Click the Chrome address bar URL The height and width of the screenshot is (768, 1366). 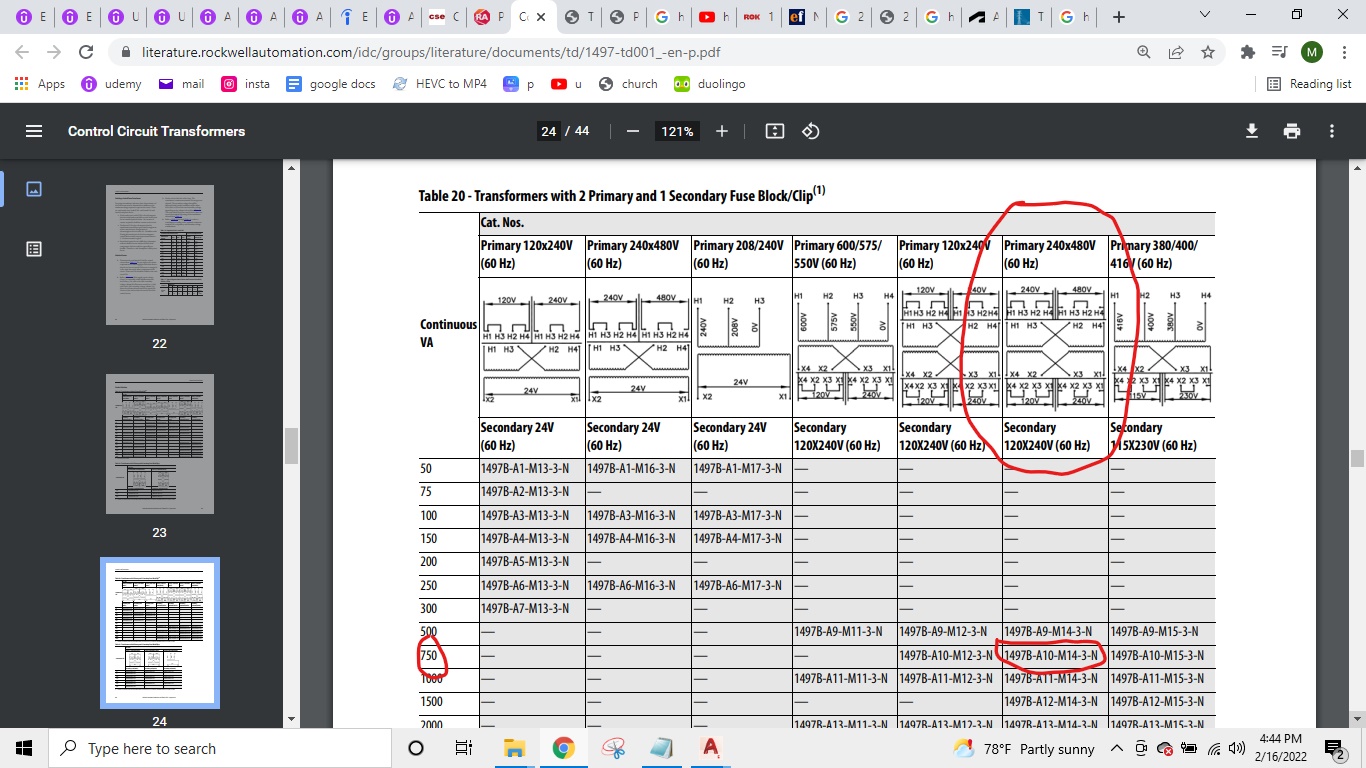[432, 52]
